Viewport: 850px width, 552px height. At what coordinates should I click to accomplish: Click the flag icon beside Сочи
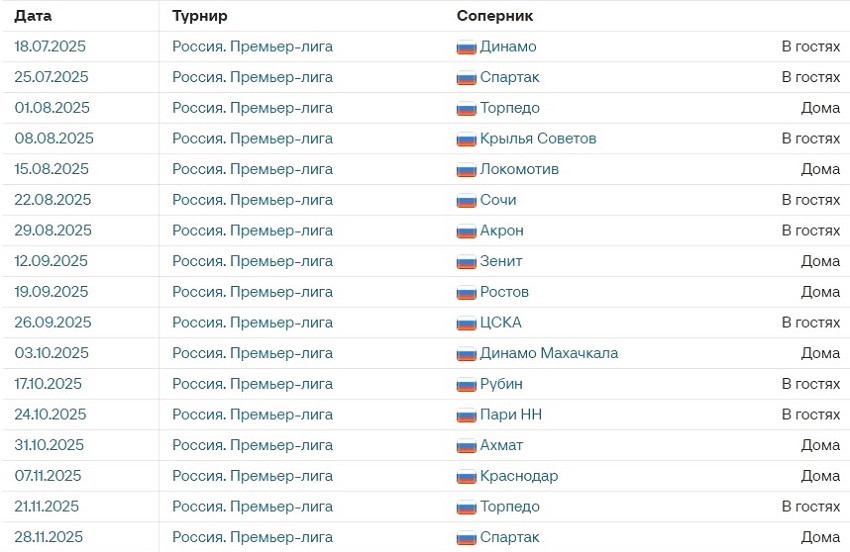point(466,201)
